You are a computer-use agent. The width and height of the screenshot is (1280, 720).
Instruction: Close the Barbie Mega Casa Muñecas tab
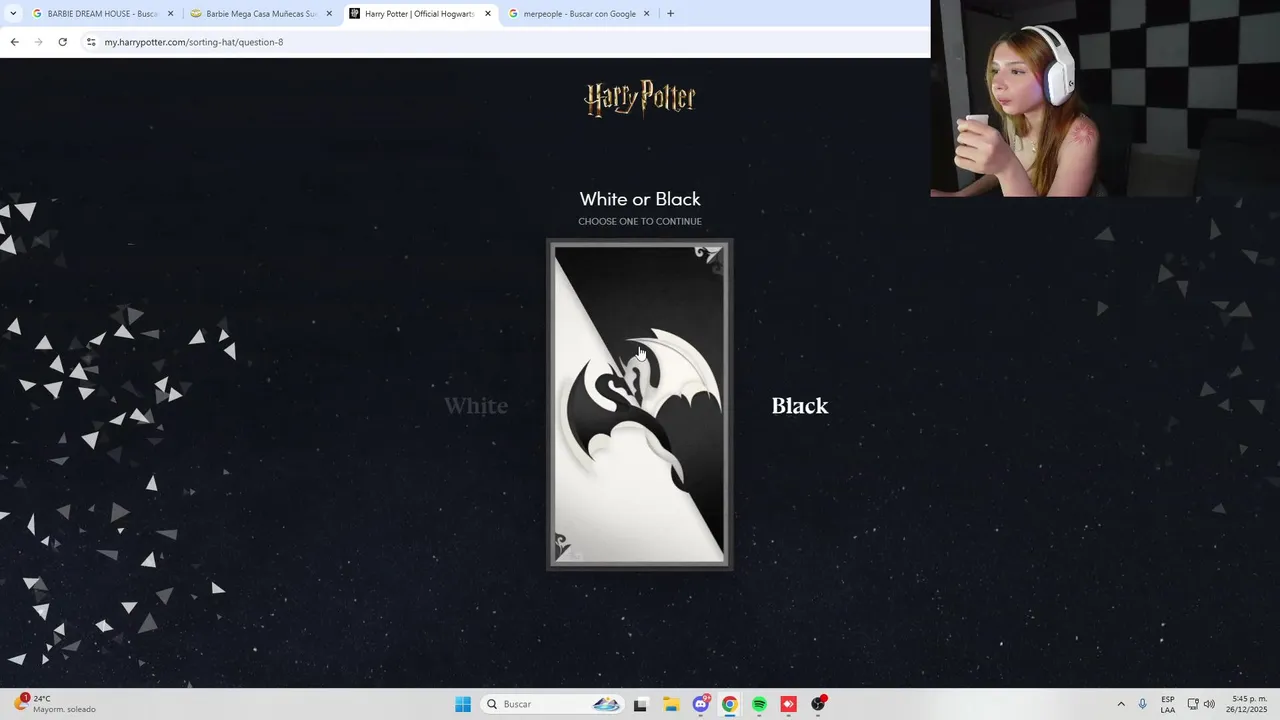click(x=329, y=14)
